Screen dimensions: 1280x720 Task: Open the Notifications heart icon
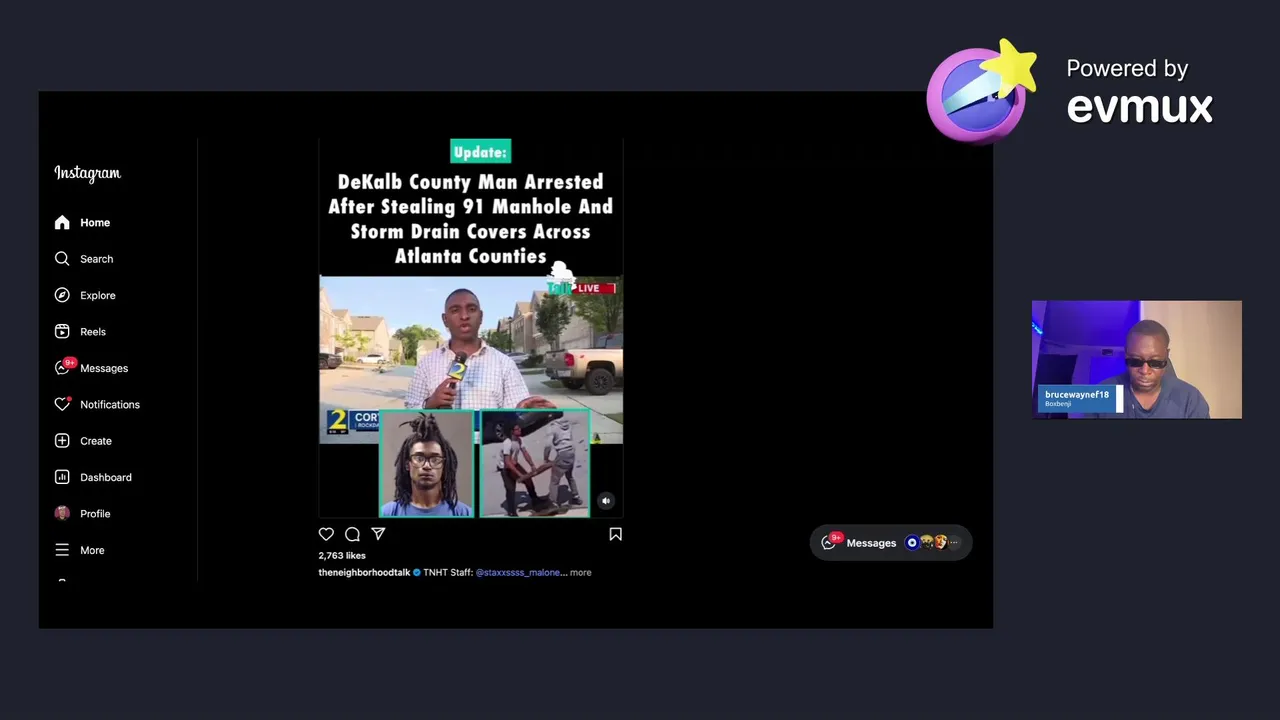tap(62, 404)
